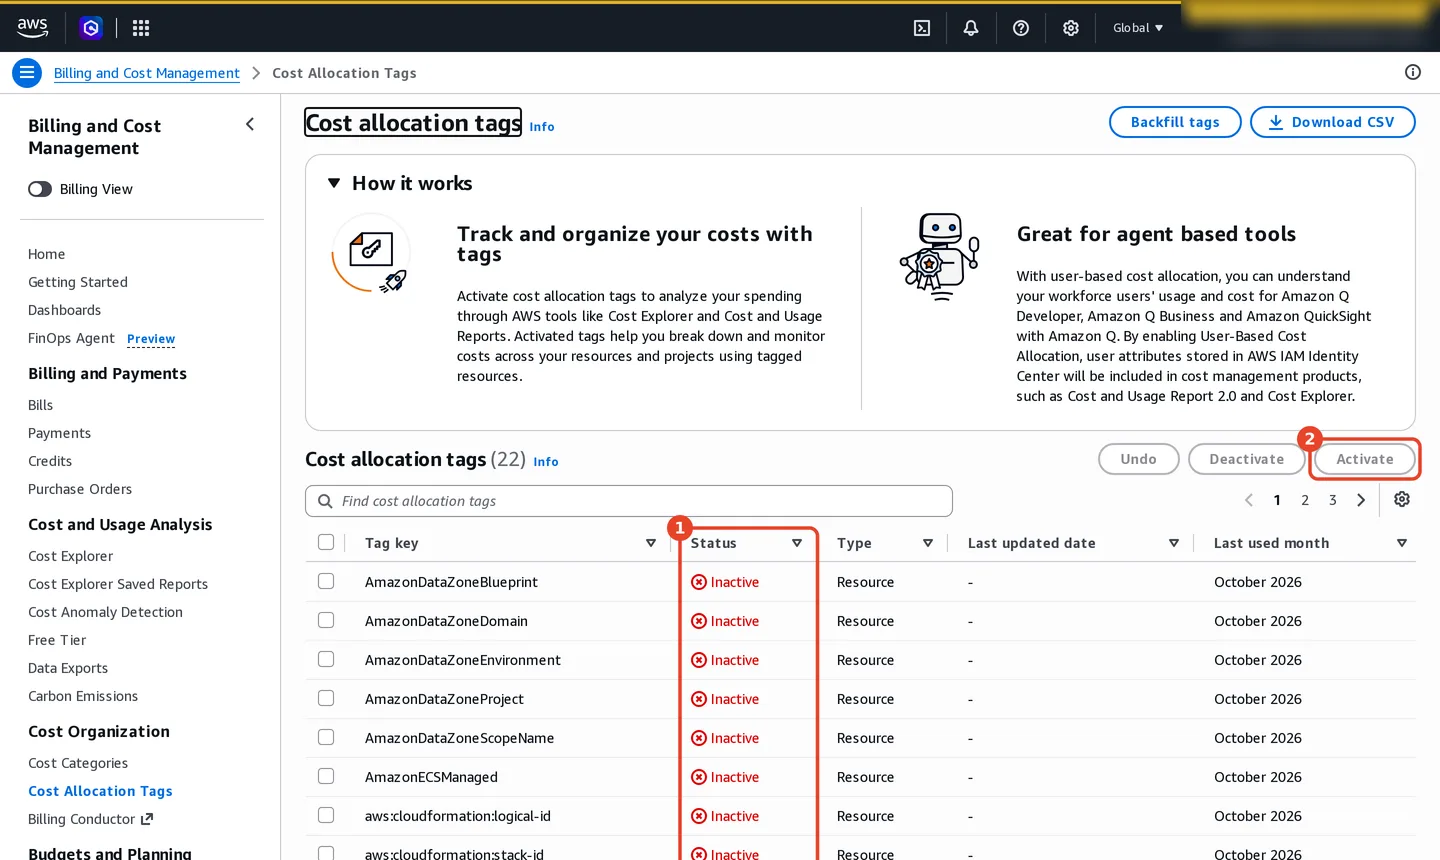Open the Status column filter arrow
This screenshot has height=860, width=1440.
[x=797, y=543]
